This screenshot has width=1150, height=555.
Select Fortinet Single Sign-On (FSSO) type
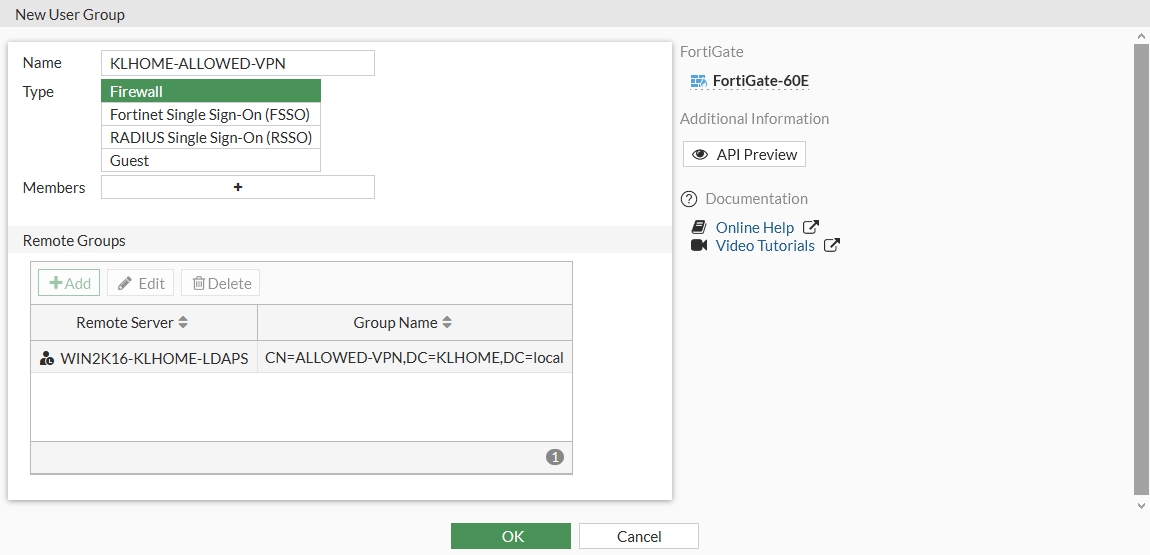pos(211,115)
